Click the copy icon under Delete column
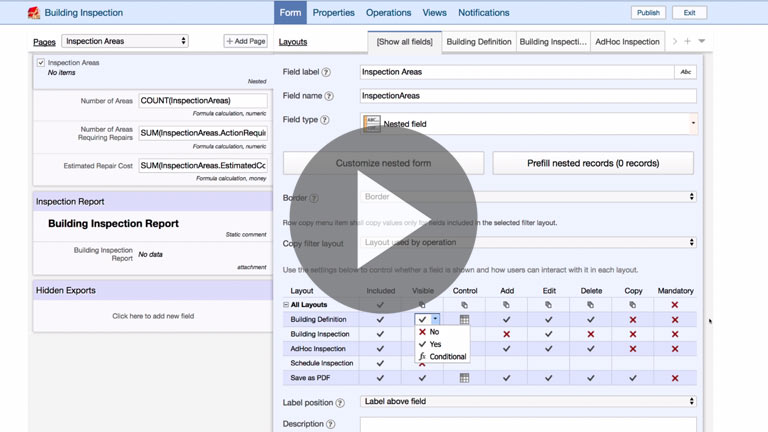The image size is (768, 432). point(591,304)
